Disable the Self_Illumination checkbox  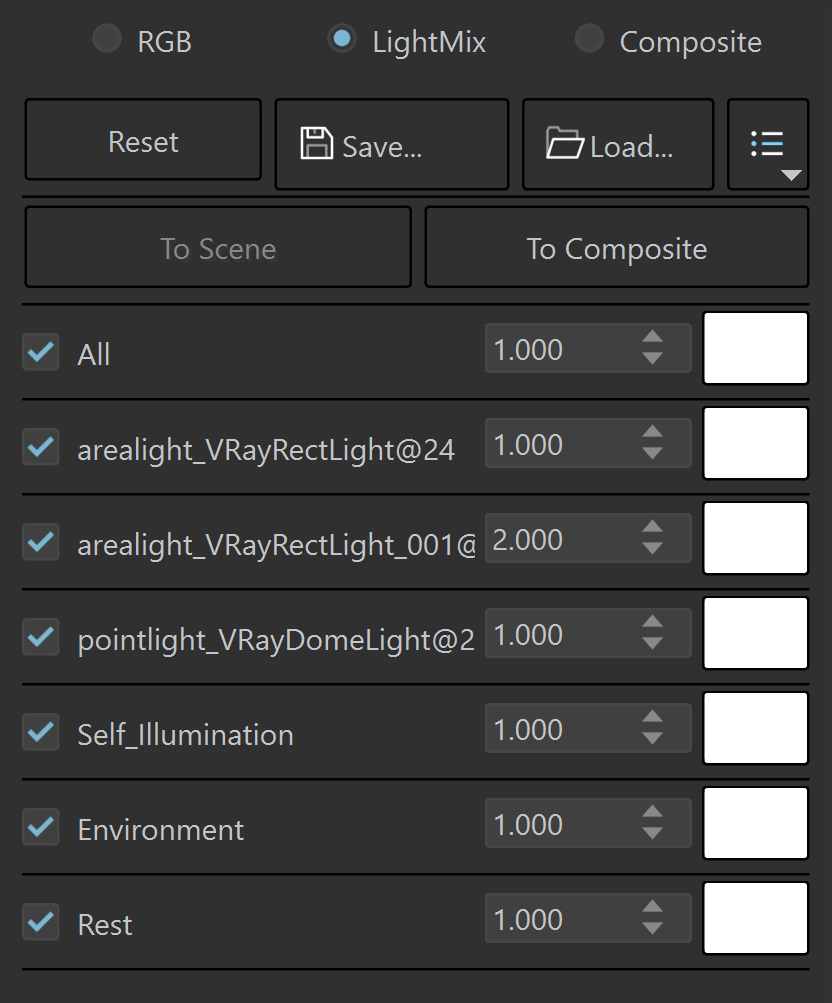click(x=41, y=732)
